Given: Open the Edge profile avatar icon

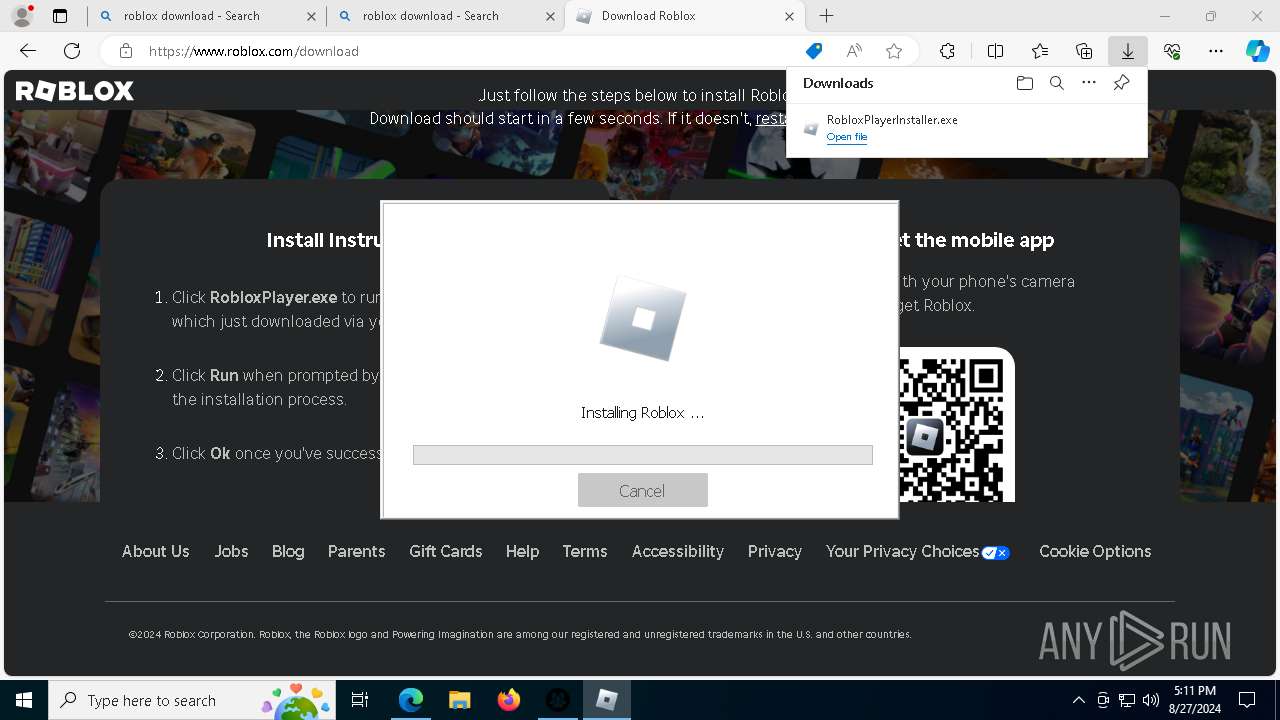Looking at the screenshot, I should click(22, 16).
